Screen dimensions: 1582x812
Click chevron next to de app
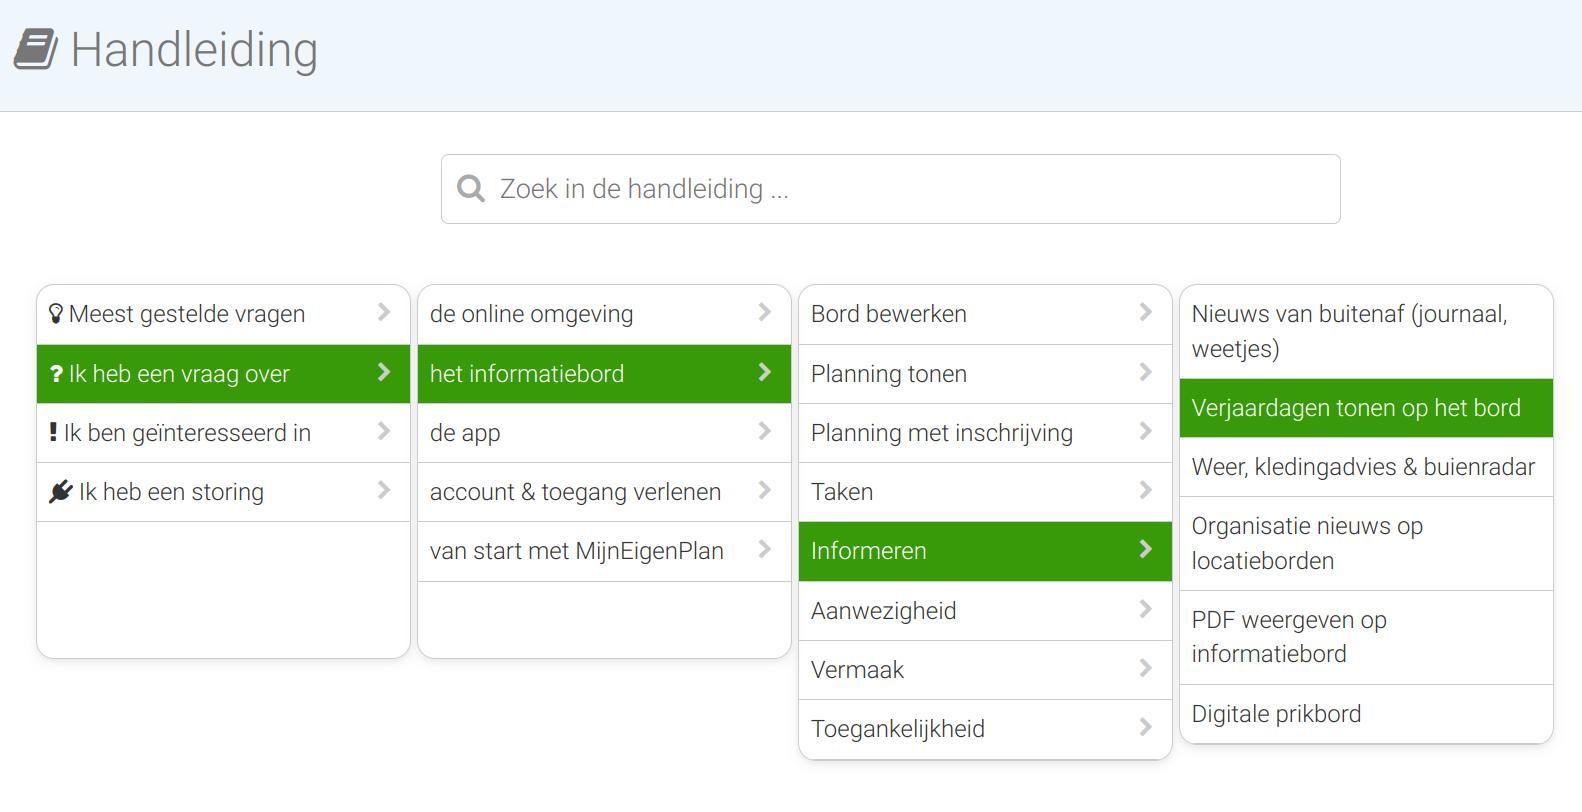(x=765, y=431)
